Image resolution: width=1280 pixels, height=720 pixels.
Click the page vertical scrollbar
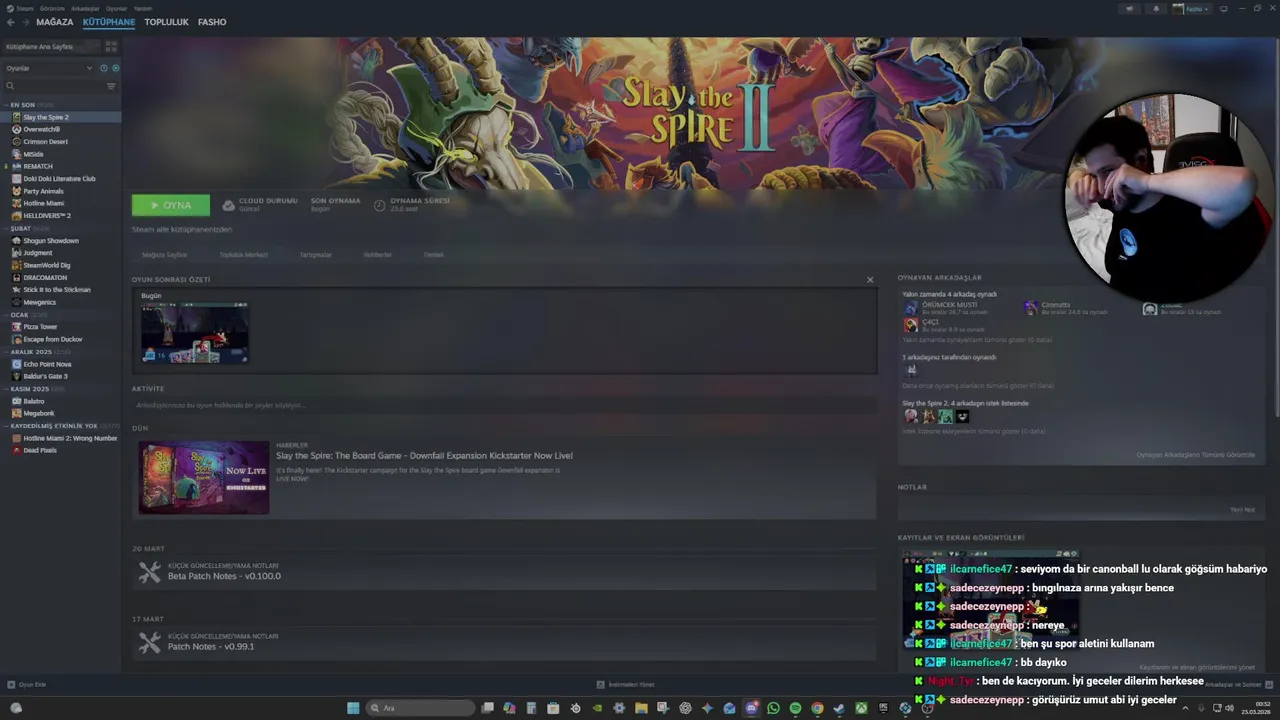point(1276,230)
